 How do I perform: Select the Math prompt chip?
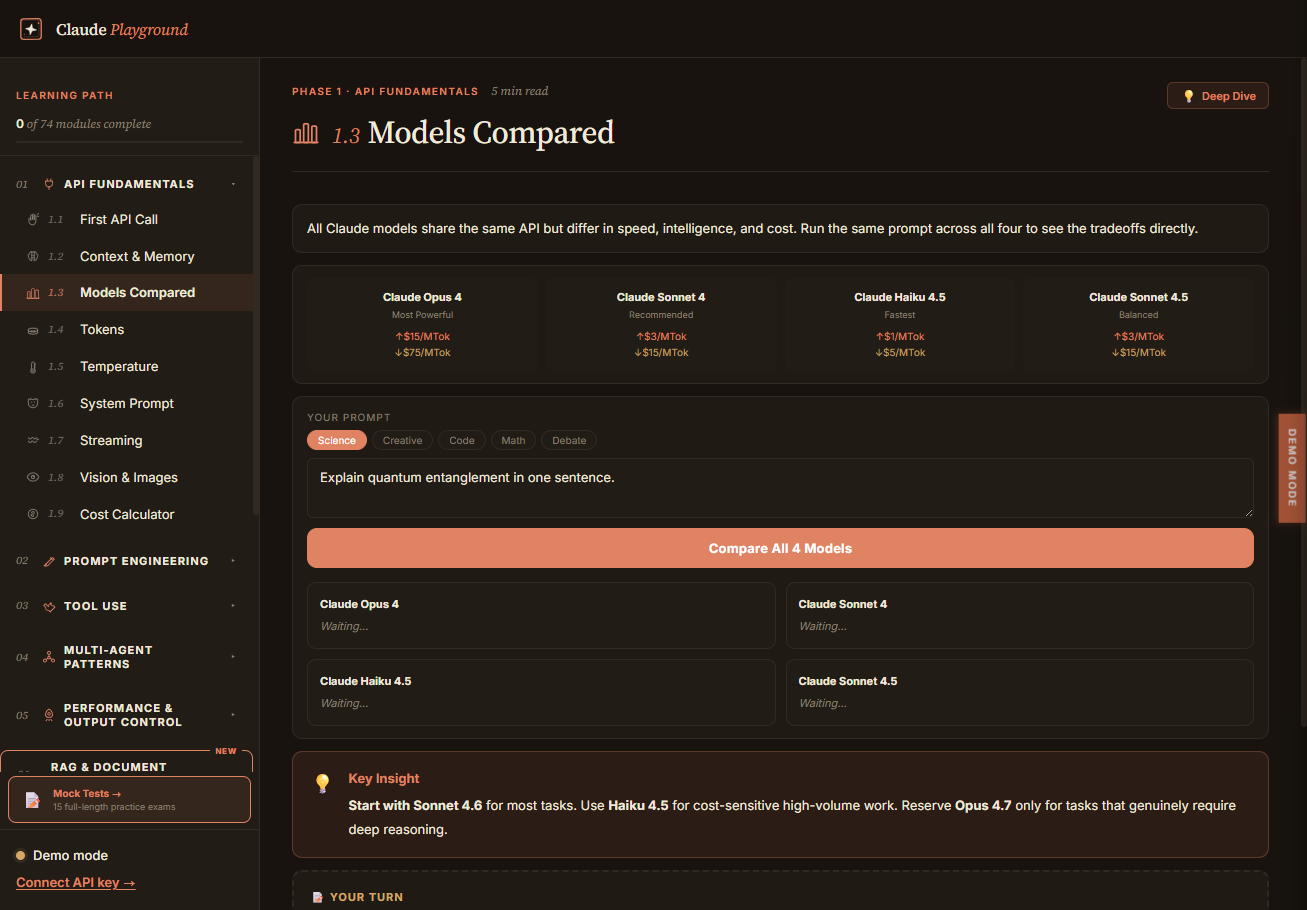(x=513, y=440)
